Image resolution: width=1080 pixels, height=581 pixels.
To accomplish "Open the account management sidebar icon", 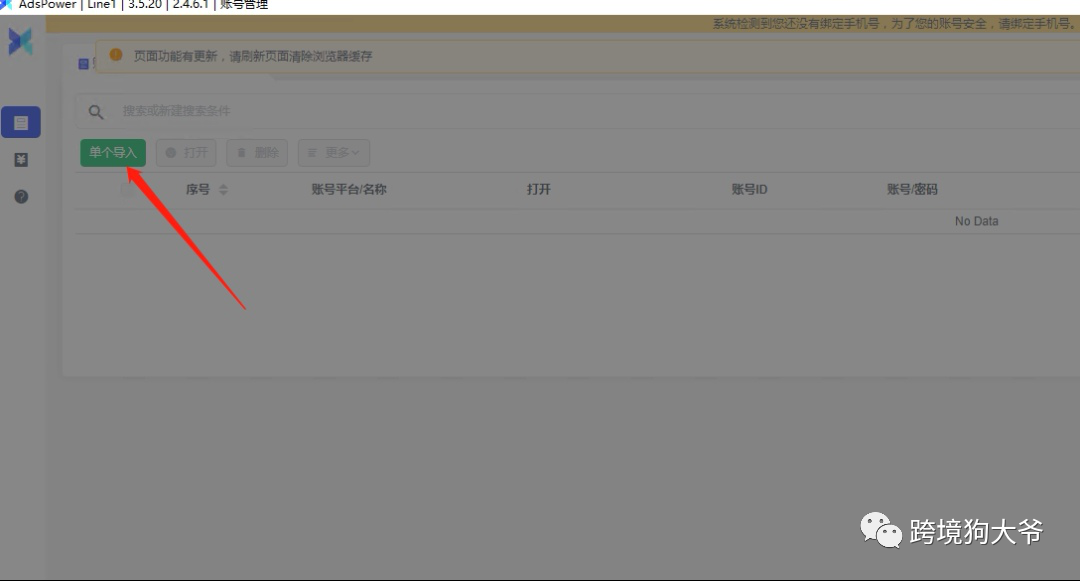I will pyautogui.click(x=20, y=122).
